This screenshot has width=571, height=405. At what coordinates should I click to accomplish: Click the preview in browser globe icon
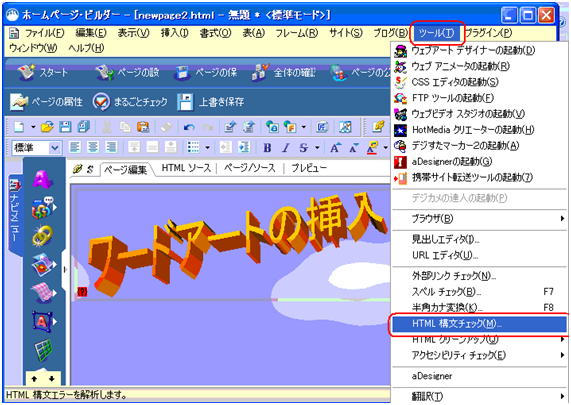click(x=272, y=127)
